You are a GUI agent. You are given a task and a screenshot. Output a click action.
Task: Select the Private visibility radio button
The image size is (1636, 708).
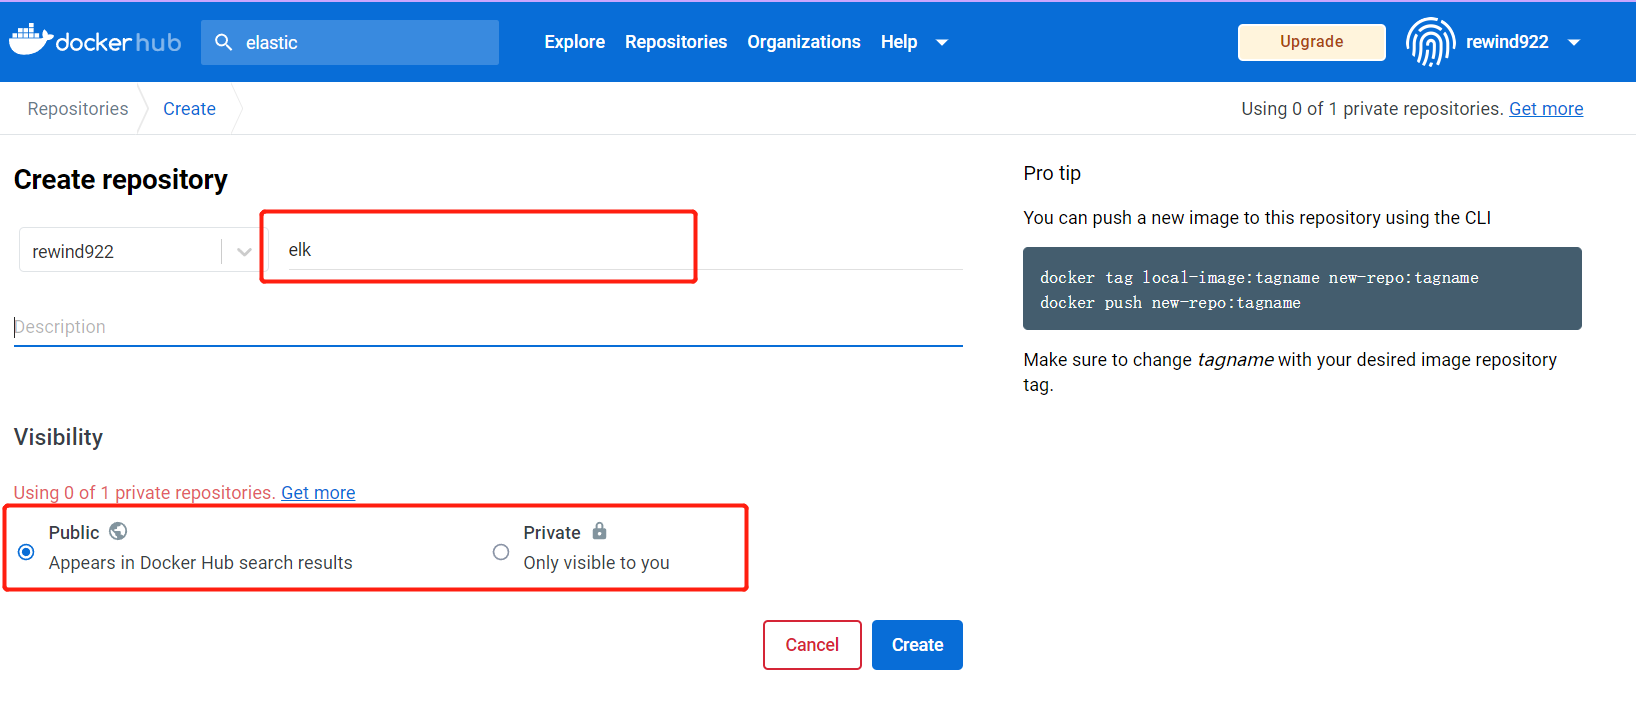pyautogui.click(x=501, y=552)
